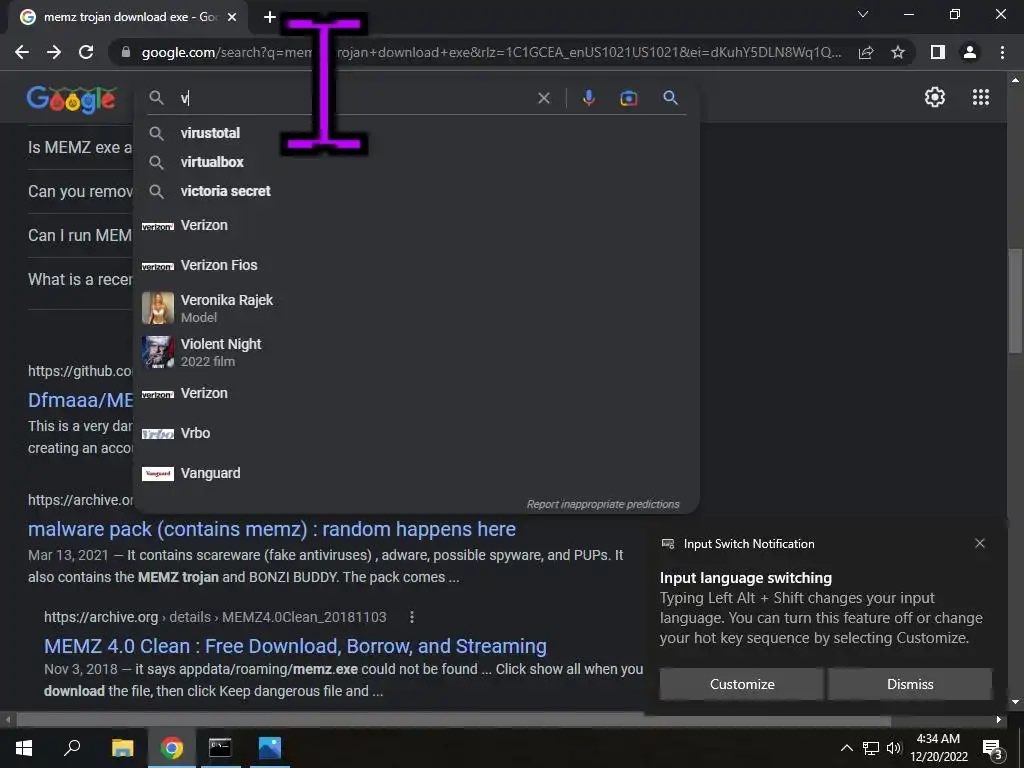The image size is (1024, 768).
Task: Open Dfmaaa GitHub result link
Action: coord(80,400)
